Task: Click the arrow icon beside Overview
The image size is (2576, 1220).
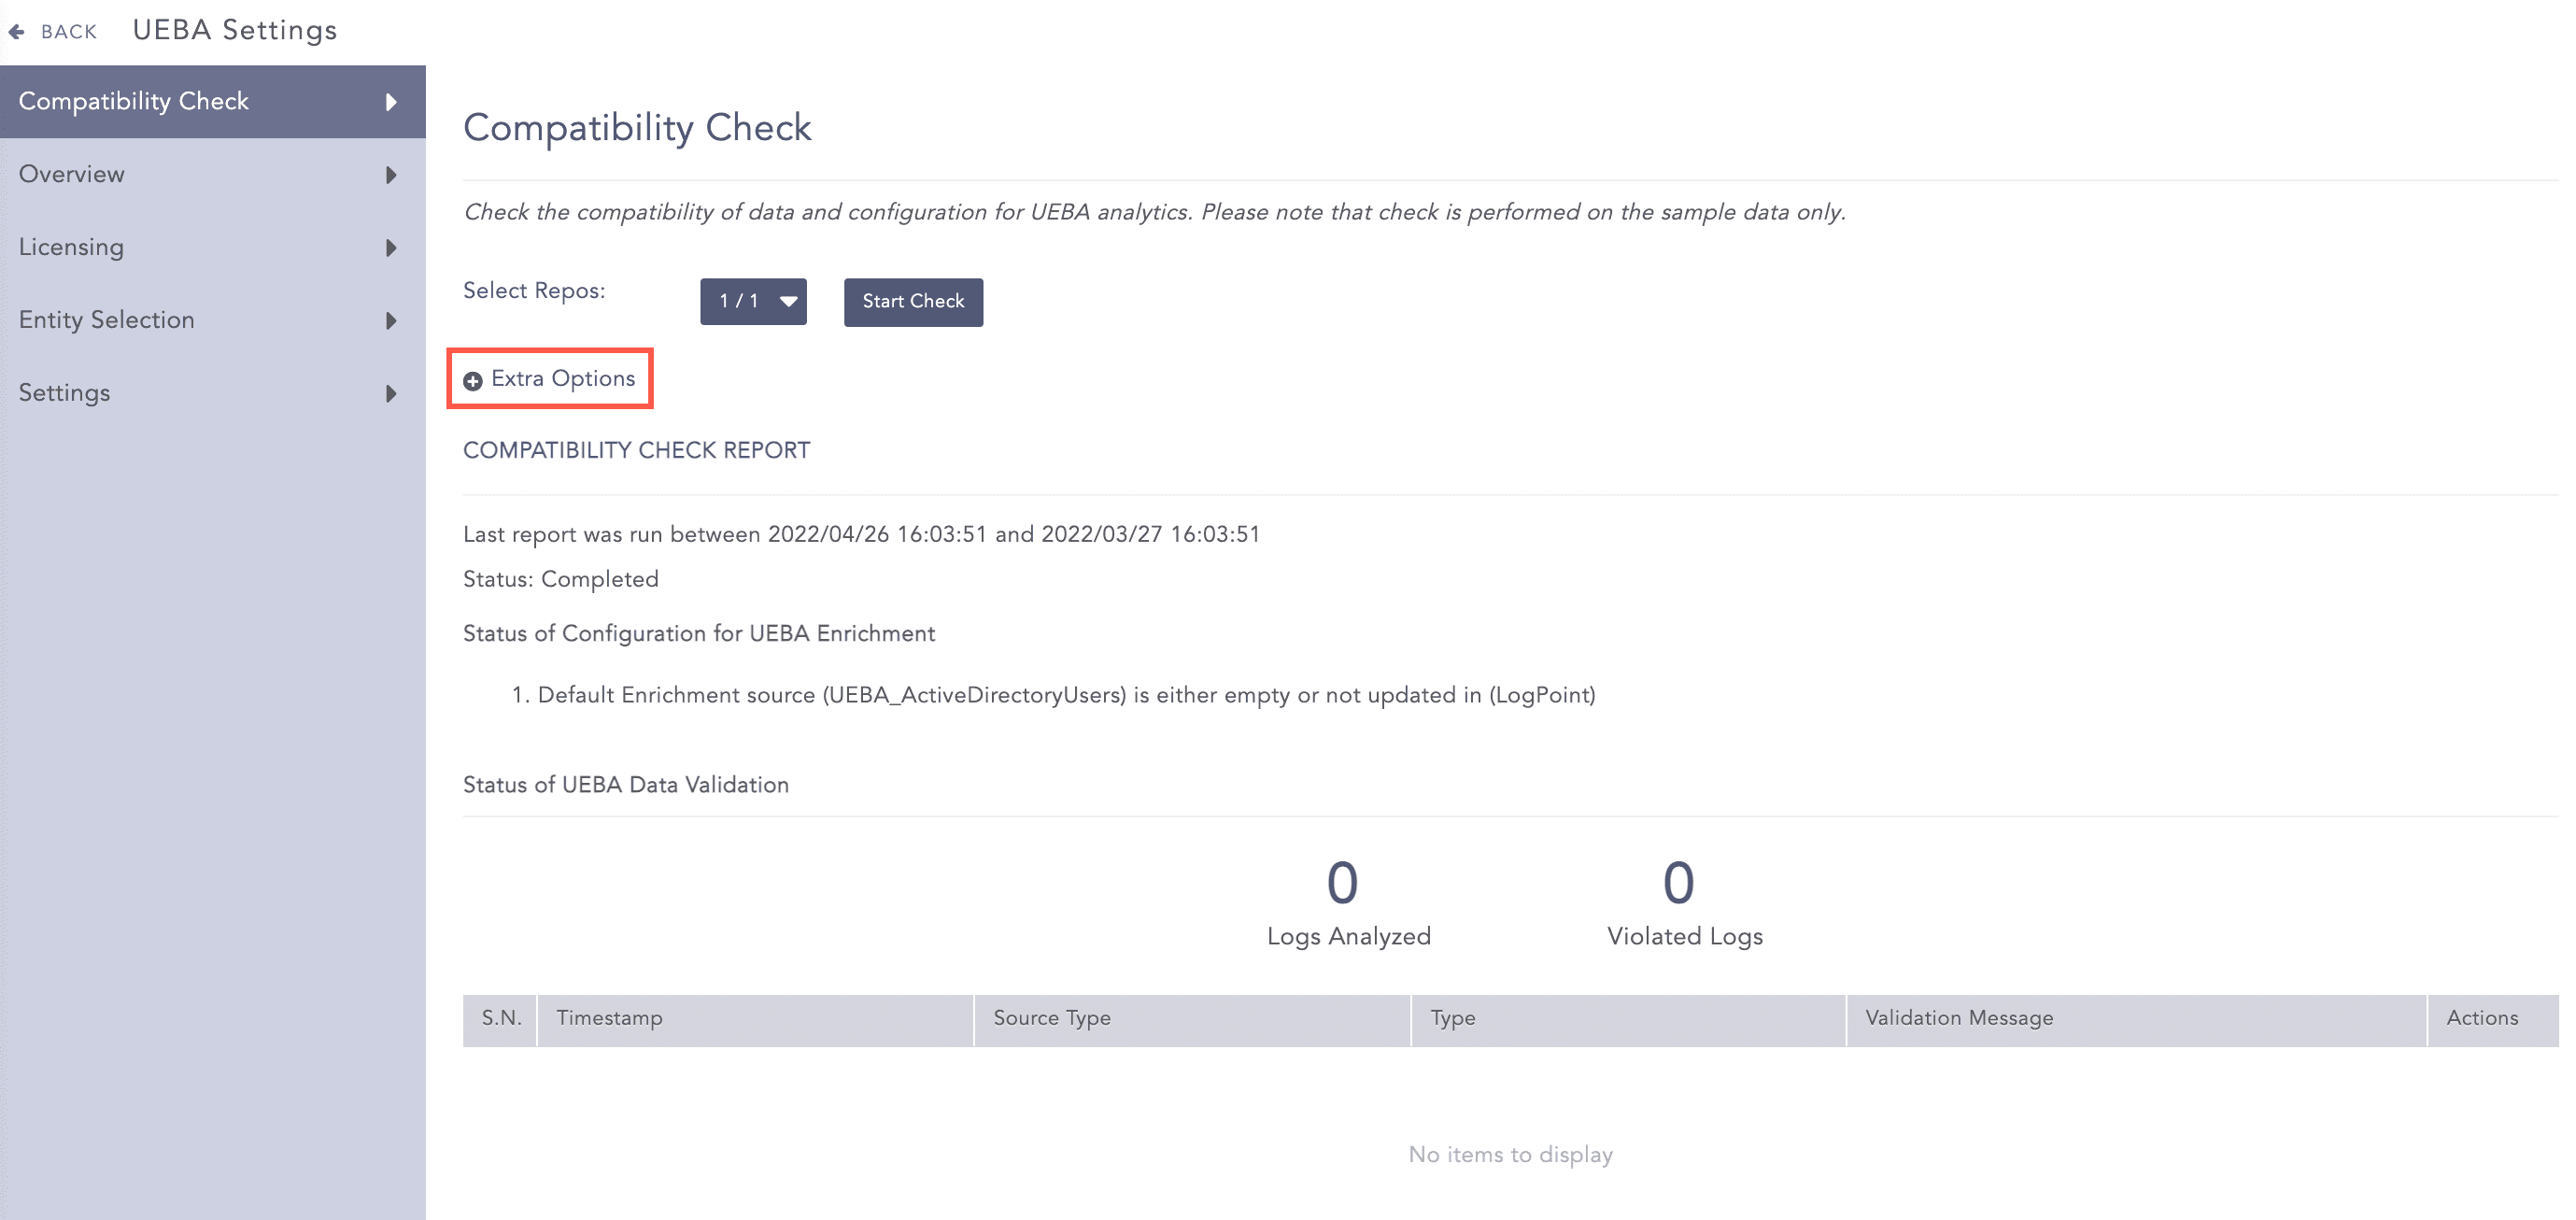Action: coord(392,174)
